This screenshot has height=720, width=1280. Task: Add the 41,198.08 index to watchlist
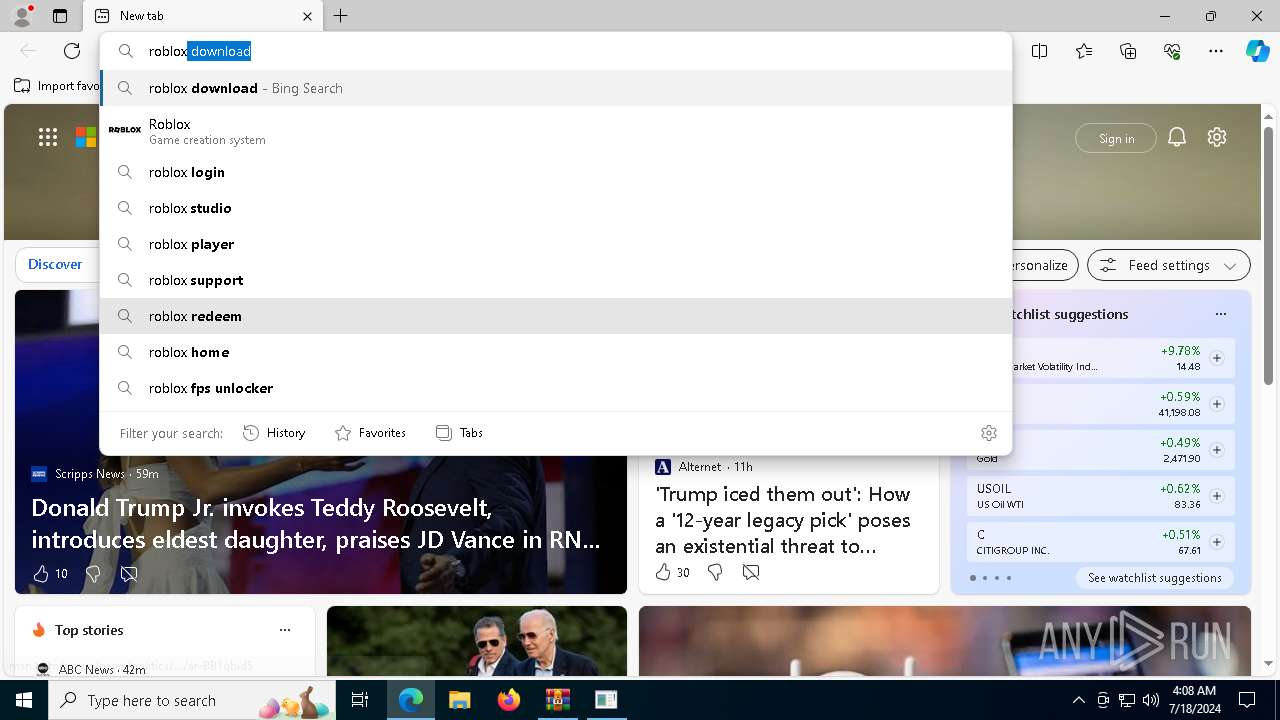pos(1216,404)
